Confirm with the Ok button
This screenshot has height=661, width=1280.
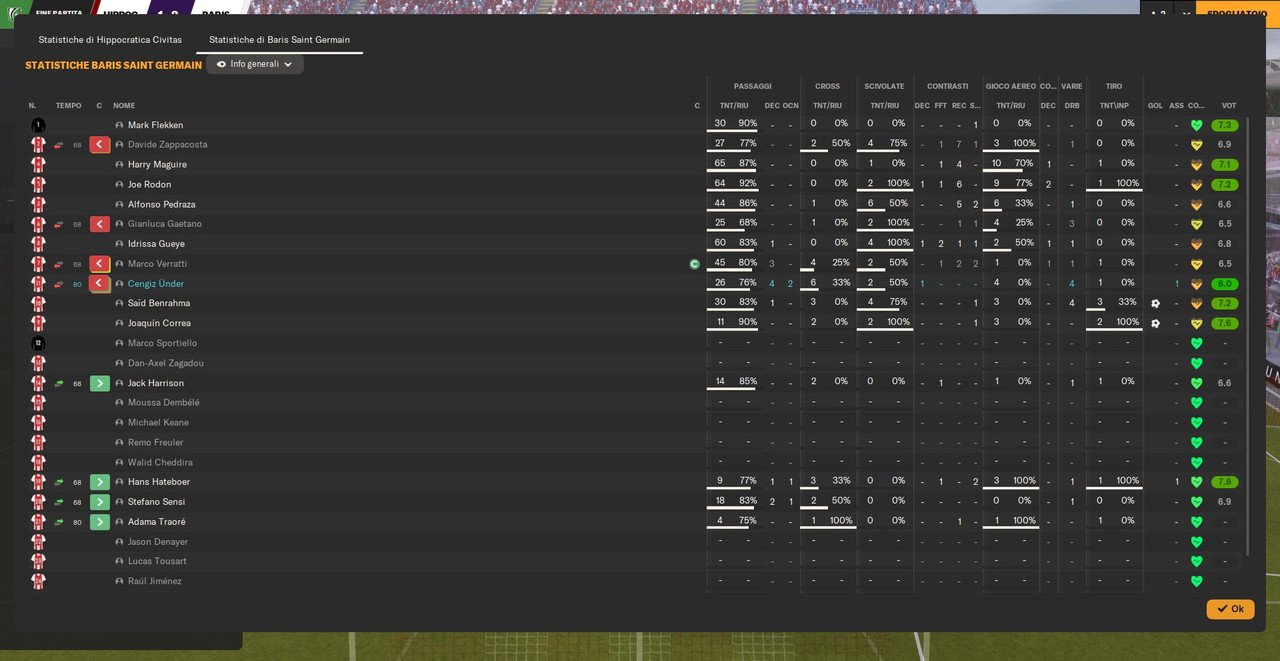point(1230,609)
